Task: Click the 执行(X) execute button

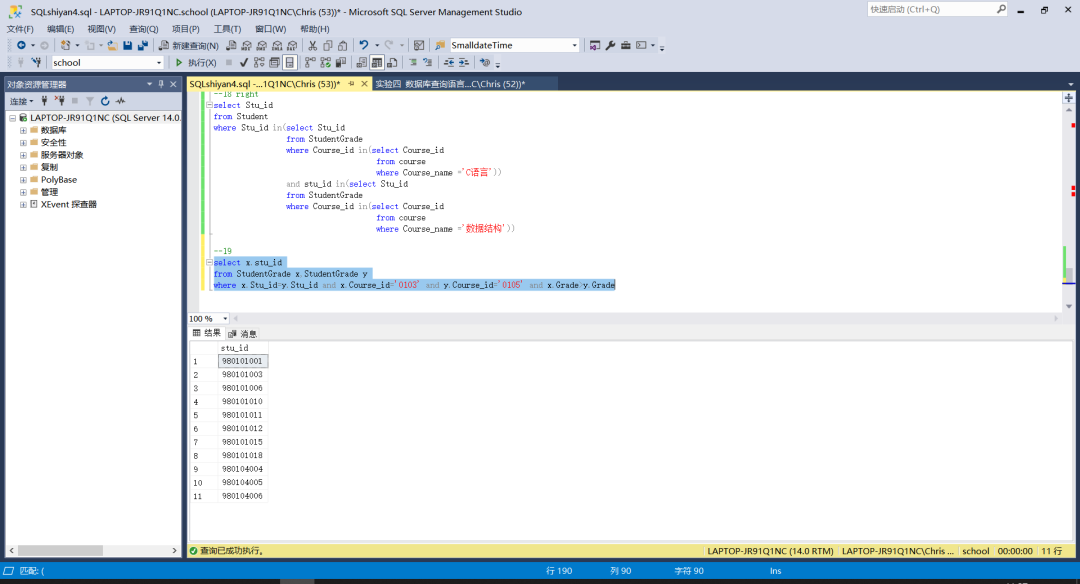Action: [196, 63]
